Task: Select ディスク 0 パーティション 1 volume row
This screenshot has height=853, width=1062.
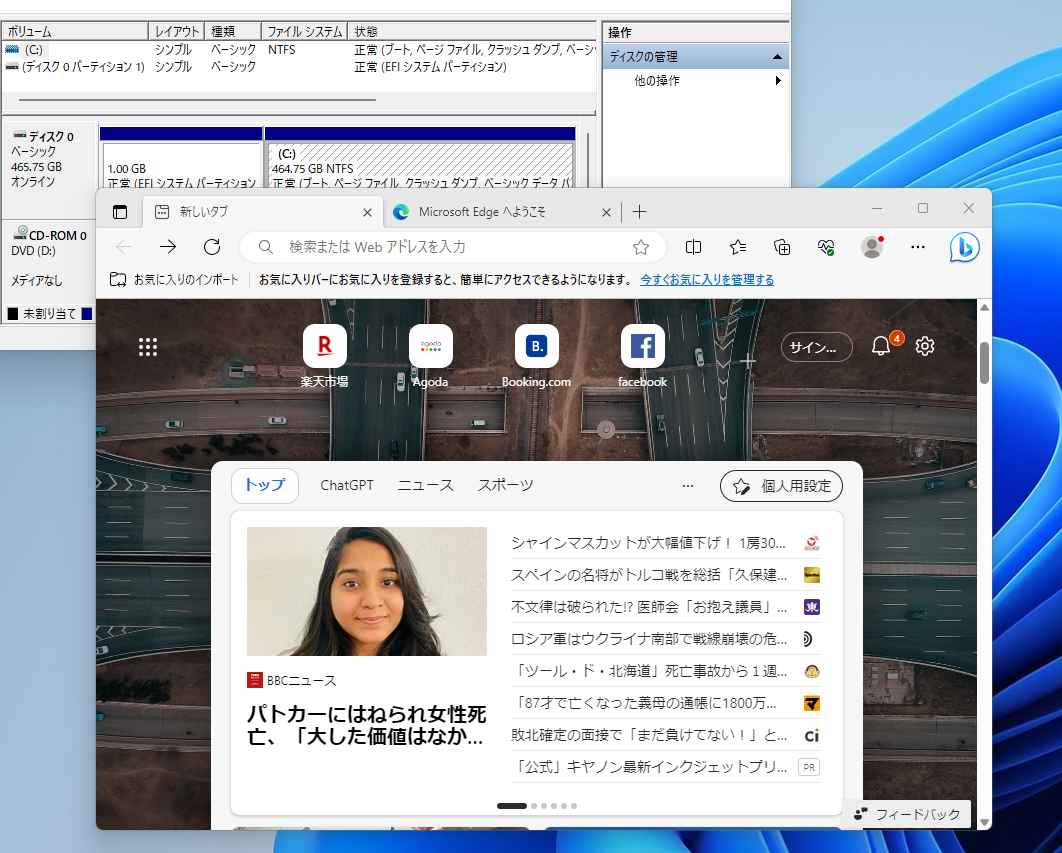Action: pos(298,66)
